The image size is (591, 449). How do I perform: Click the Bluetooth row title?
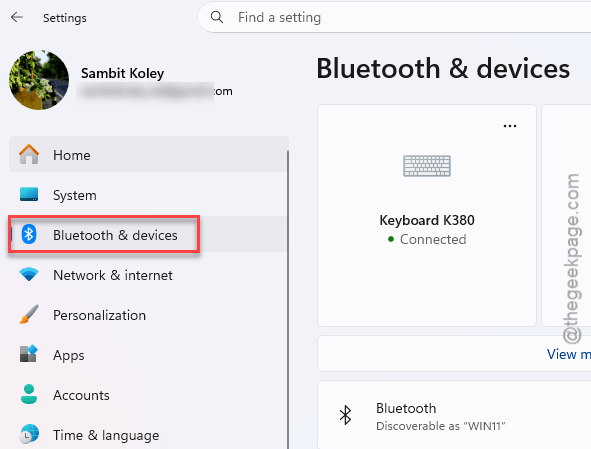(406, 408)
